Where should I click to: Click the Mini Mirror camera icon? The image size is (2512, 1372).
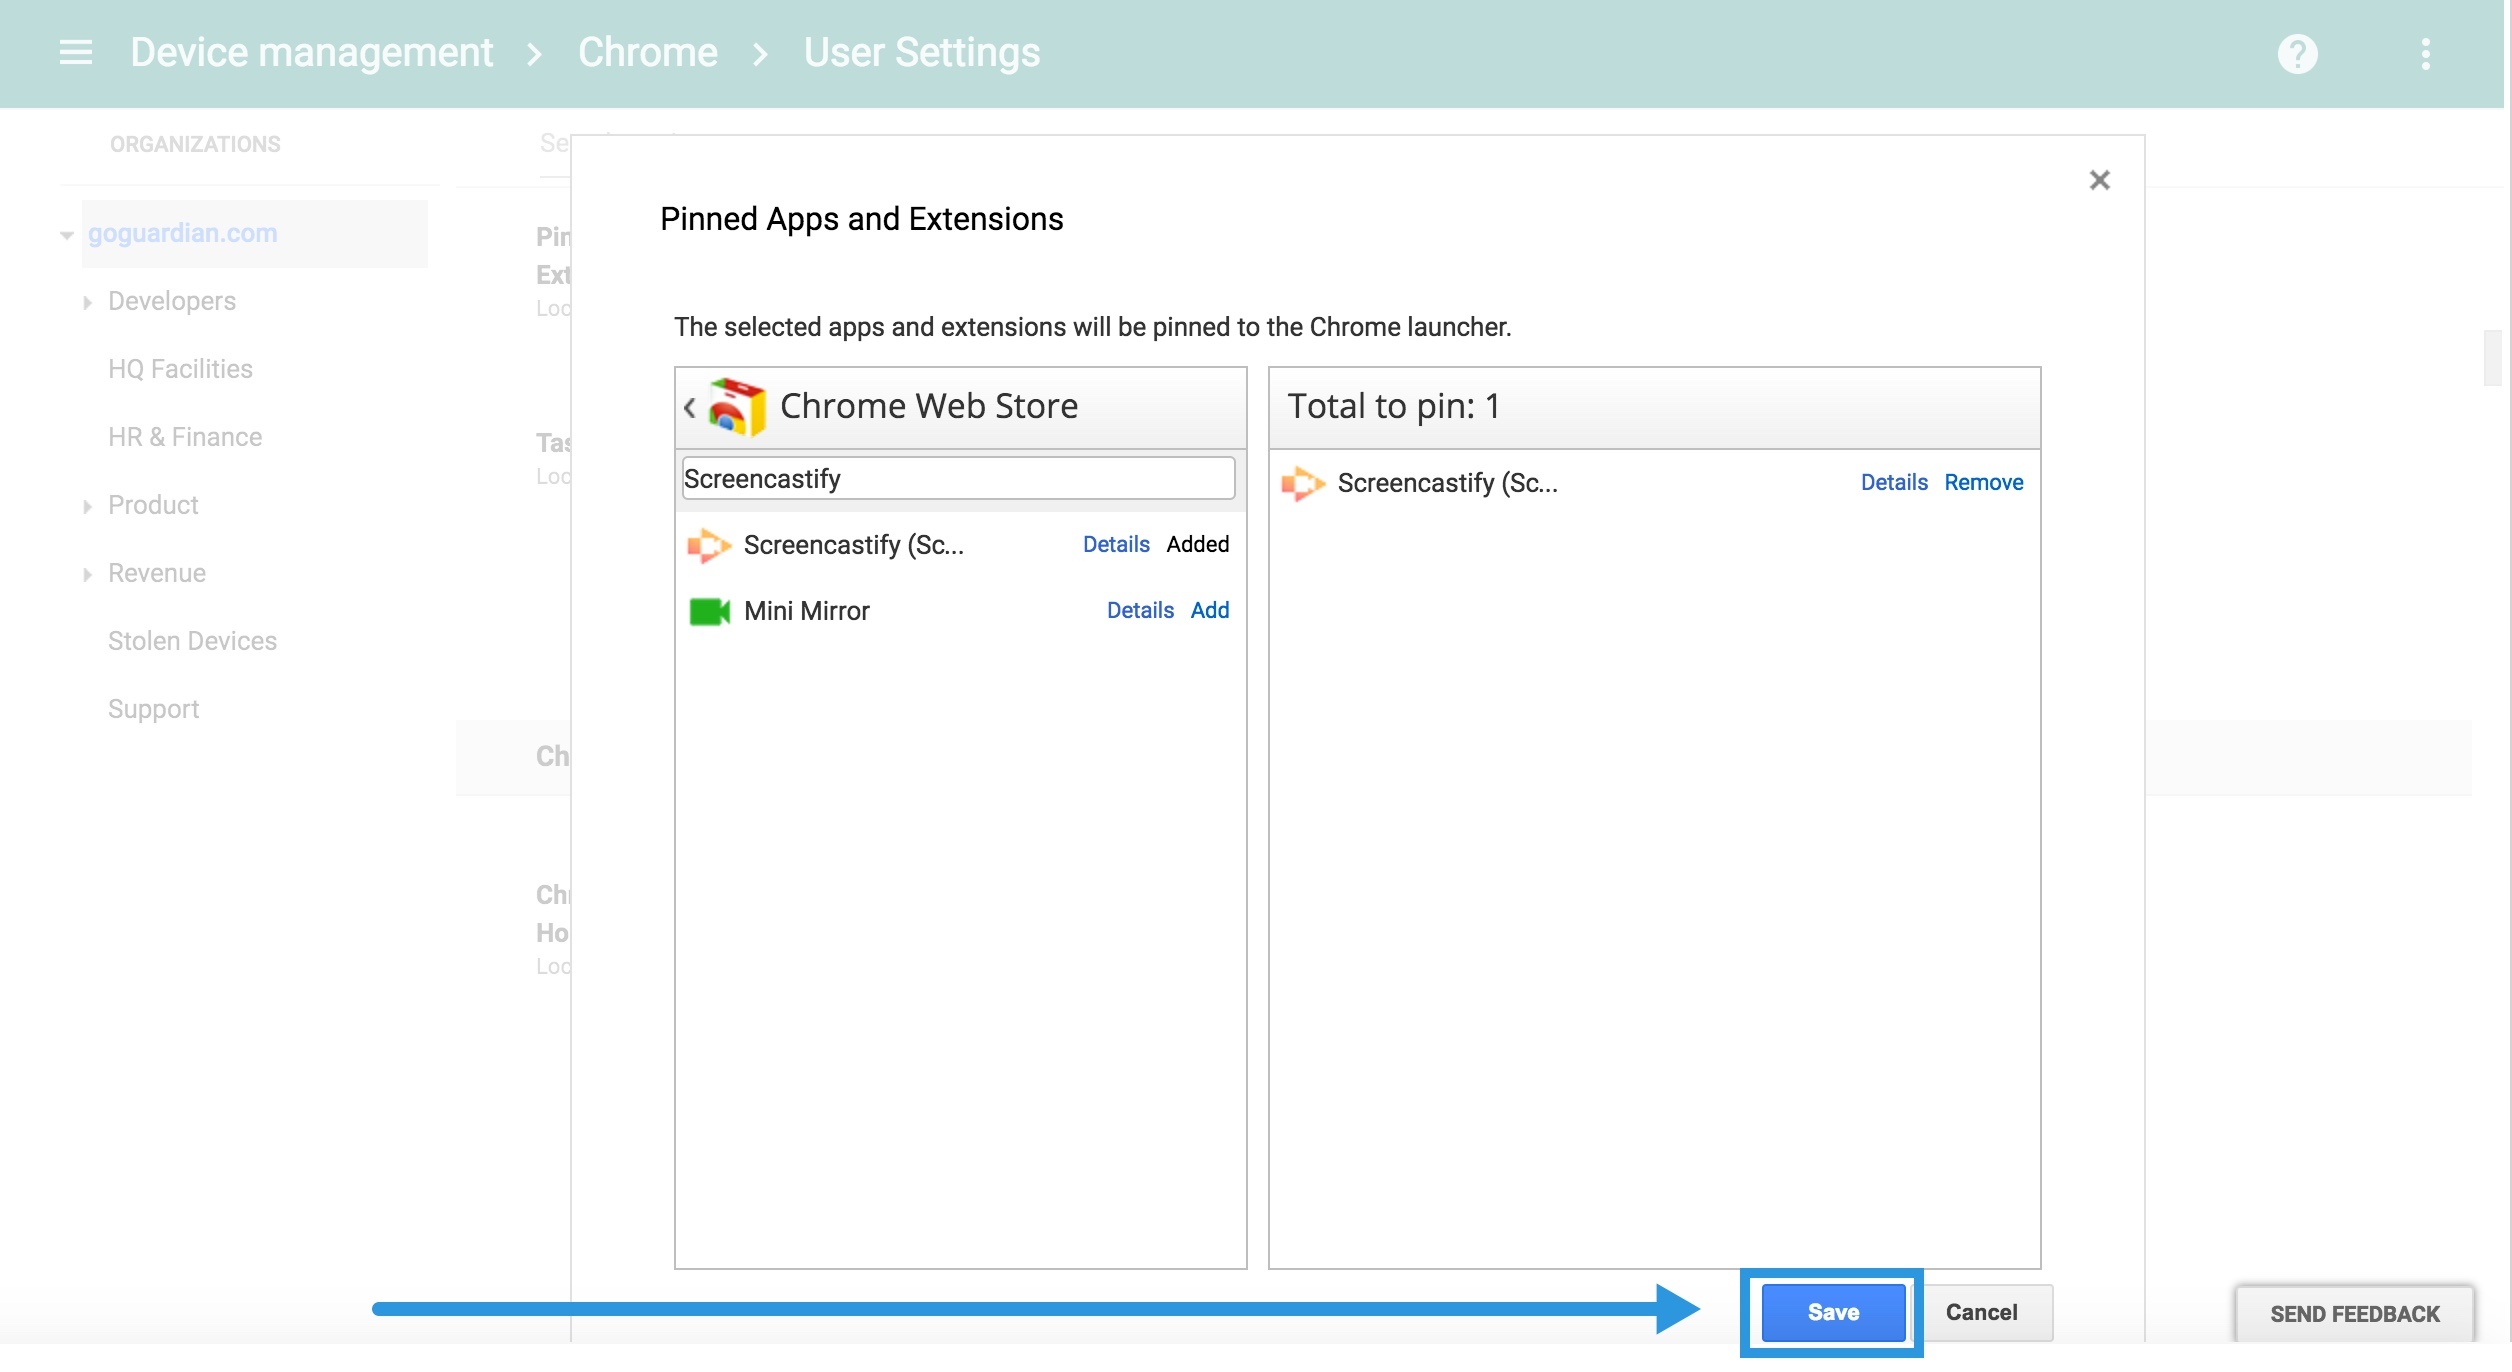pyautogui.click(x=710, y=611)
